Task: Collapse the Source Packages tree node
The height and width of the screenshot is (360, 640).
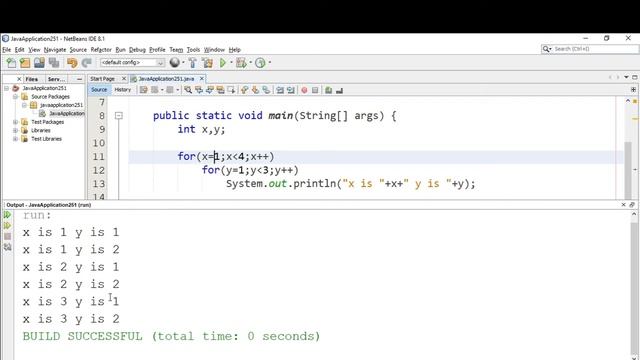Action: pos(15,97)
